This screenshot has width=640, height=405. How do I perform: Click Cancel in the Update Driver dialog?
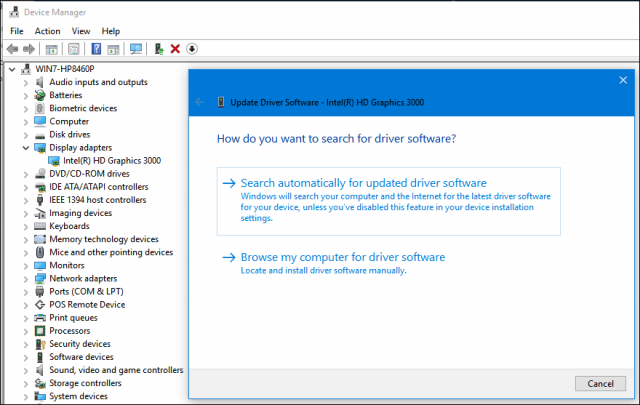[600, 384]
